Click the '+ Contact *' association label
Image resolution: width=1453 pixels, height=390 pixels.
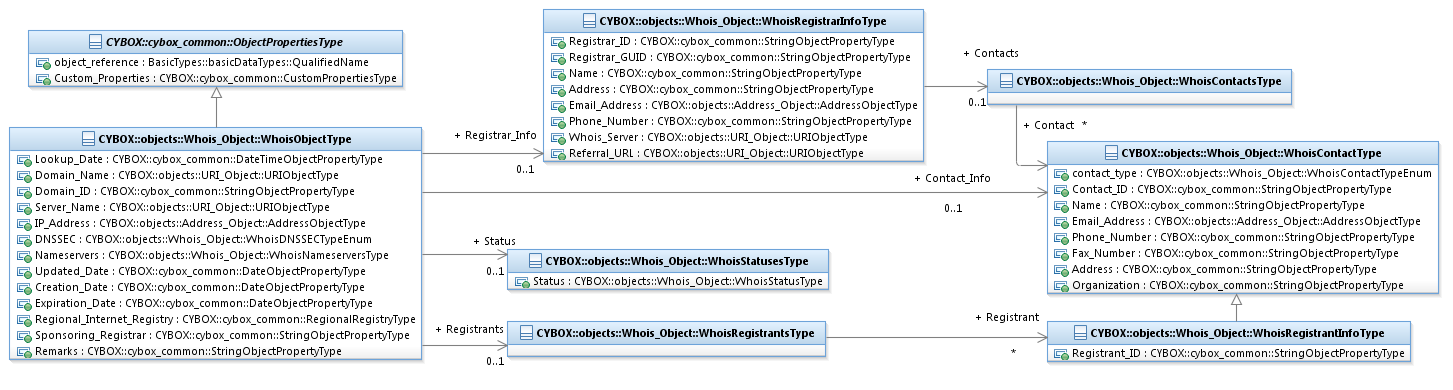[1055, 125]
